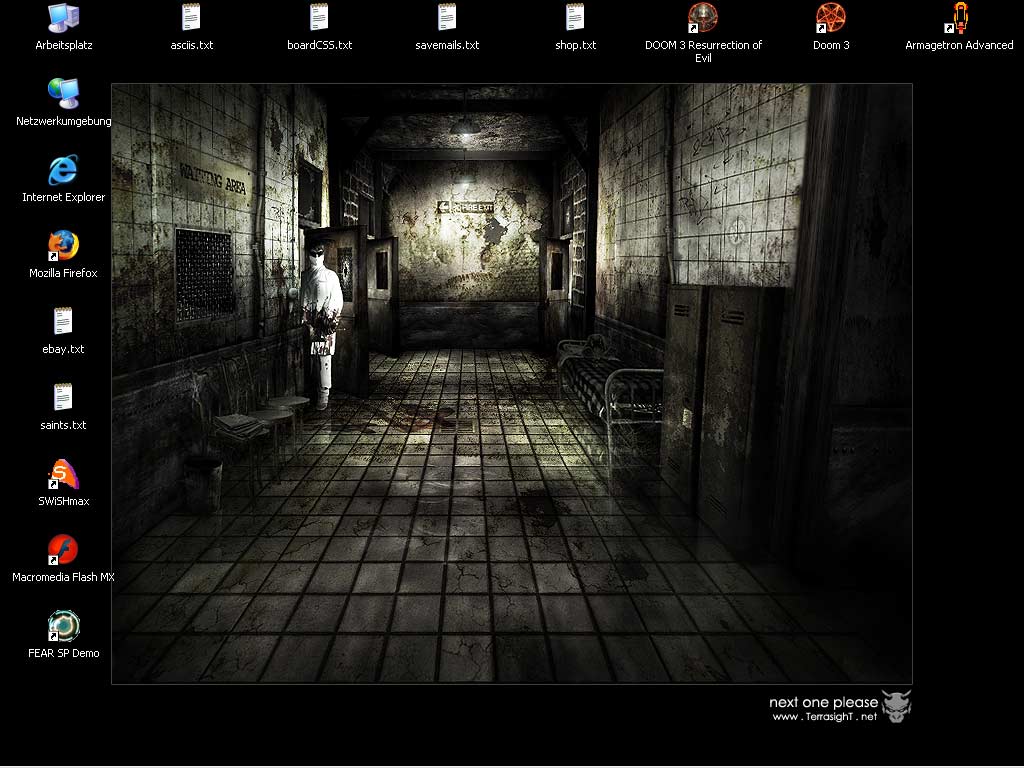Click the saints.txt file icon
Screen dimensions: 1024x768
coord(63,398)
